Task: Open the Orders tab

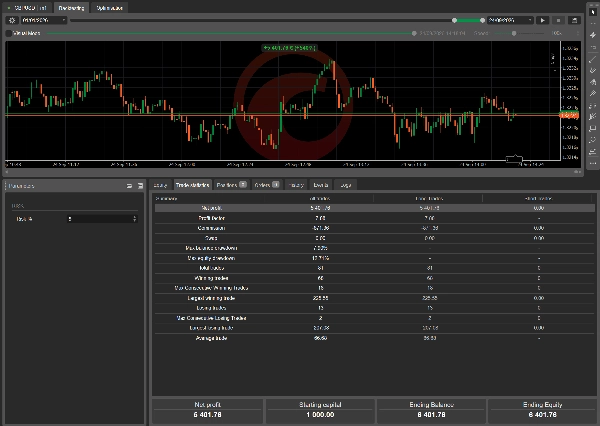Action: tap(266, 185)
